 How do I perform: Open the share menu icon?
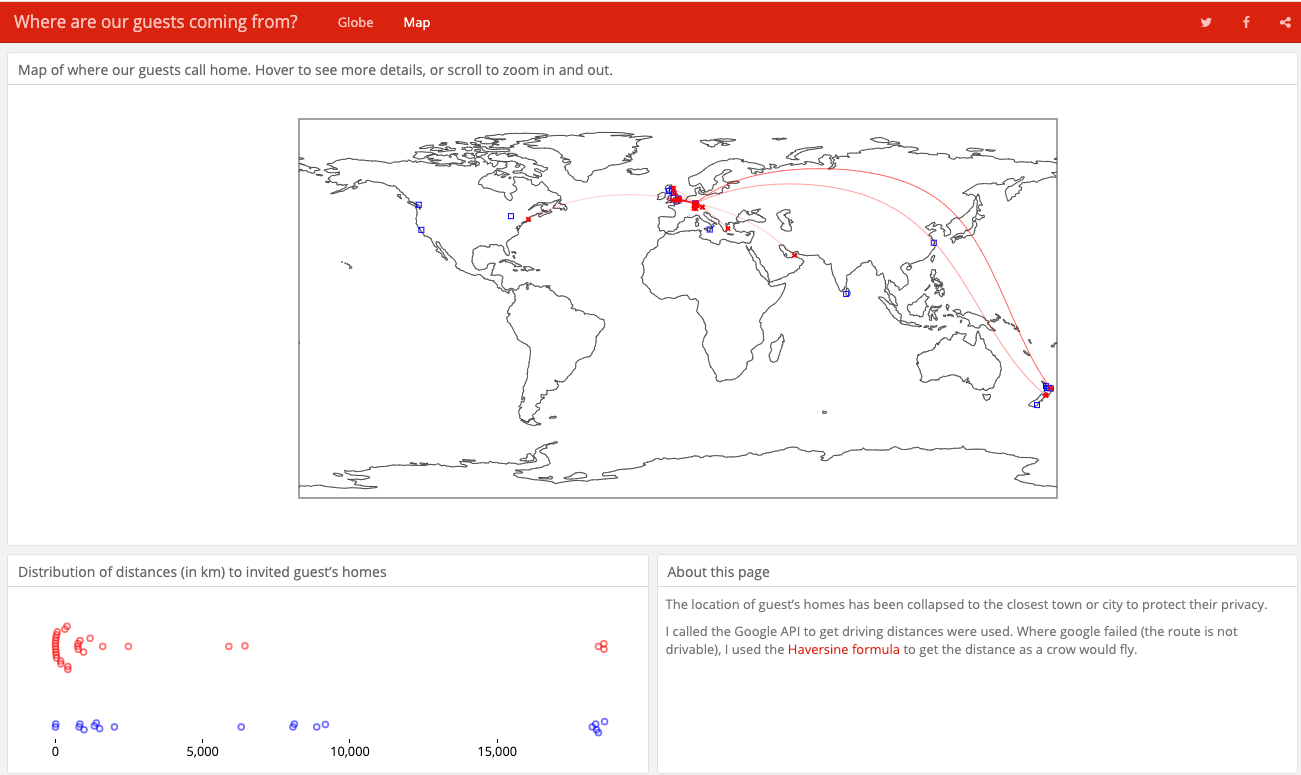coord(1285,22)
